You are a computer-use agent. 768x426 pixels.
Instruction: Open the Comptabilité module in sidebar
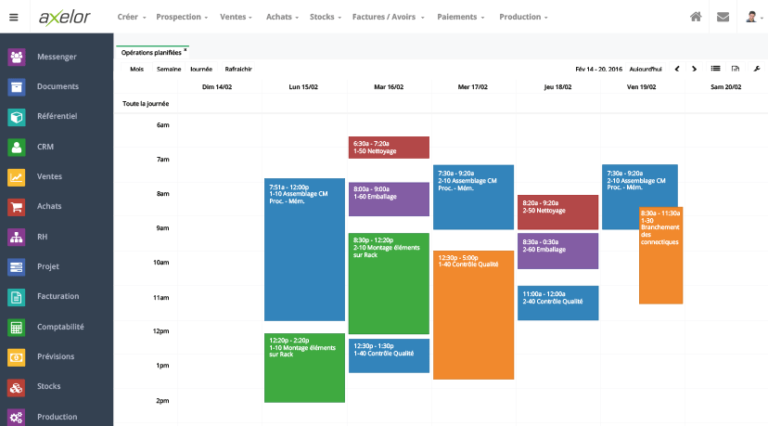coord(60,327)
